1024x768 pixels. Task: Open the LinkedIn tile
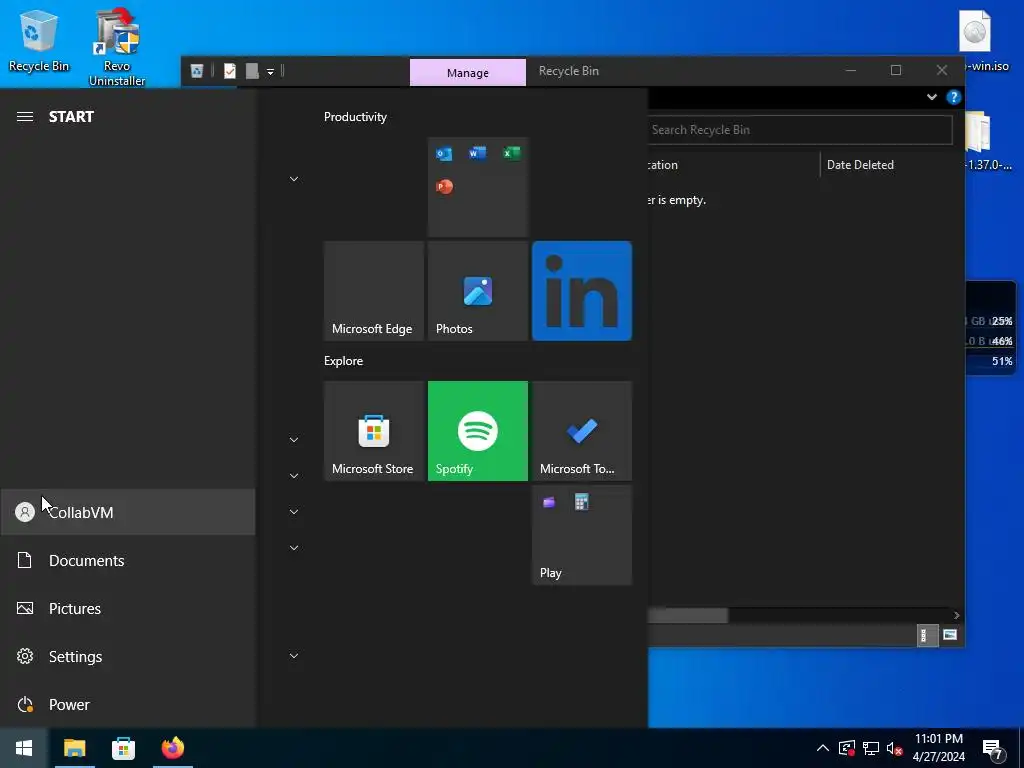click(582, 291)
